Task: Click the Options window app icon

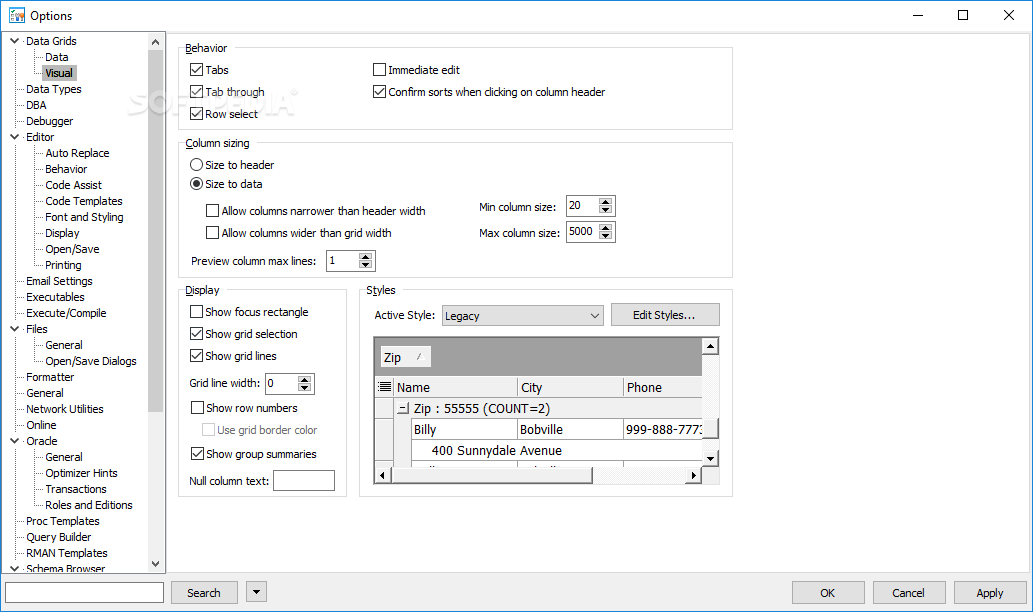Action: [x=16, y=15]
